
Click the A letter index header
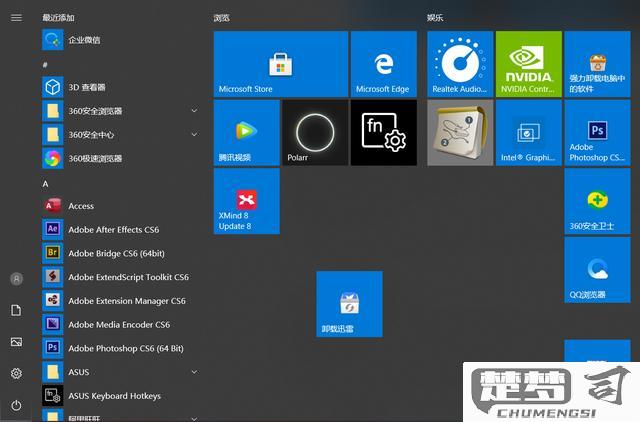(x=45, y=184)
